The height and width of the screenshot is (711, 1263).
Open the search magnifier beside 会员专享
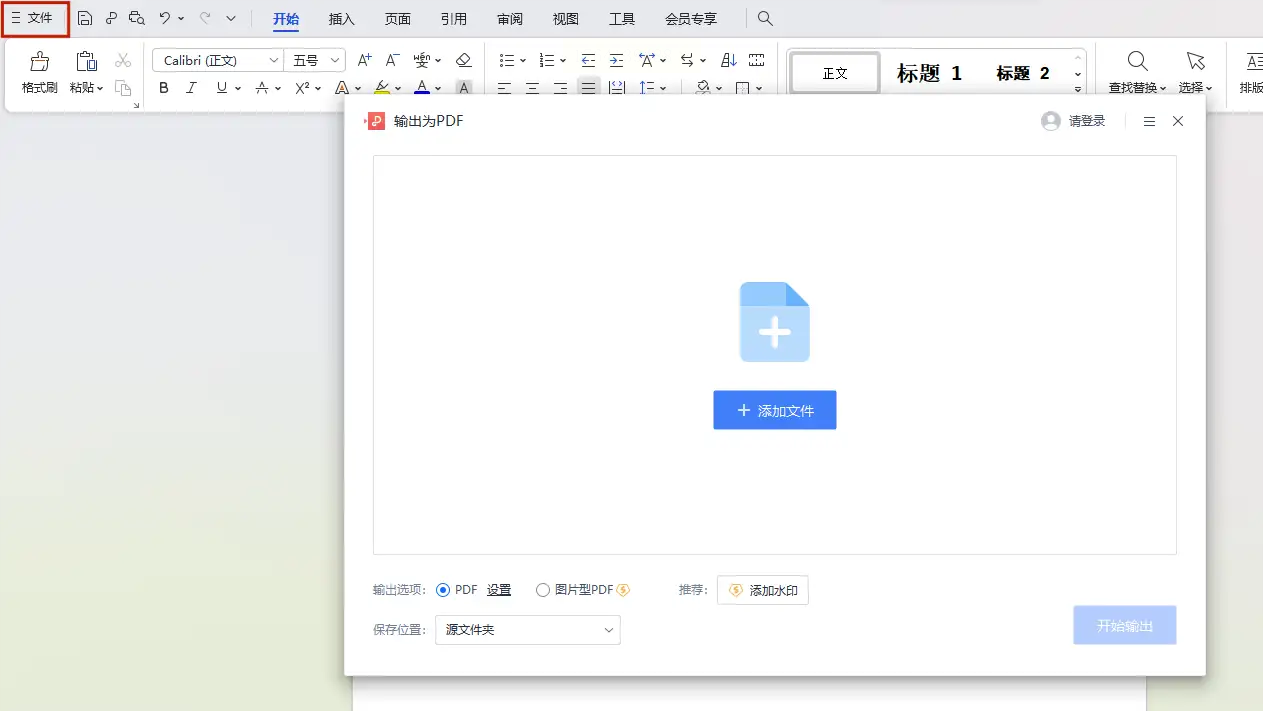765,18
